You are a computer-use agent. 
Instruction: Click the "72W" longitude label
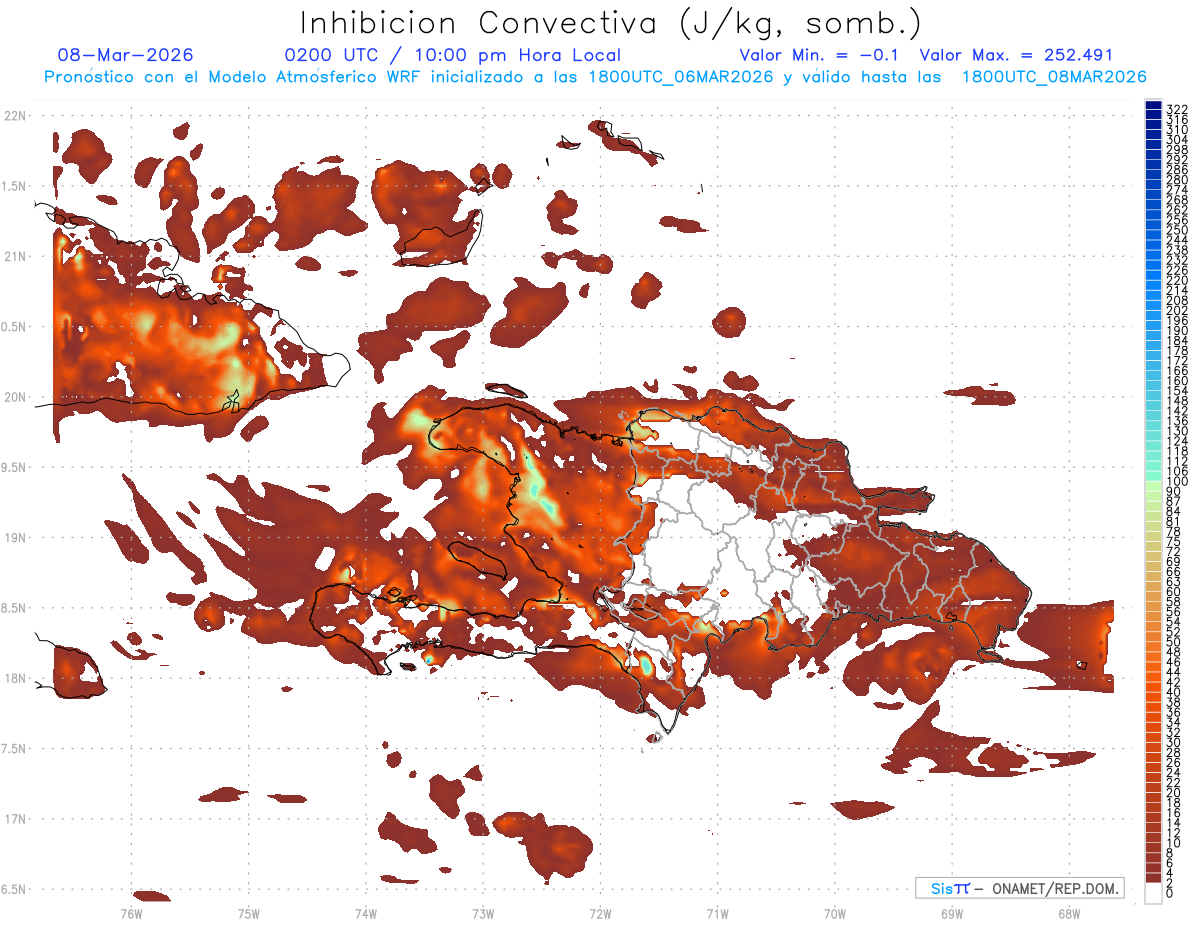(x=600, y=912)
